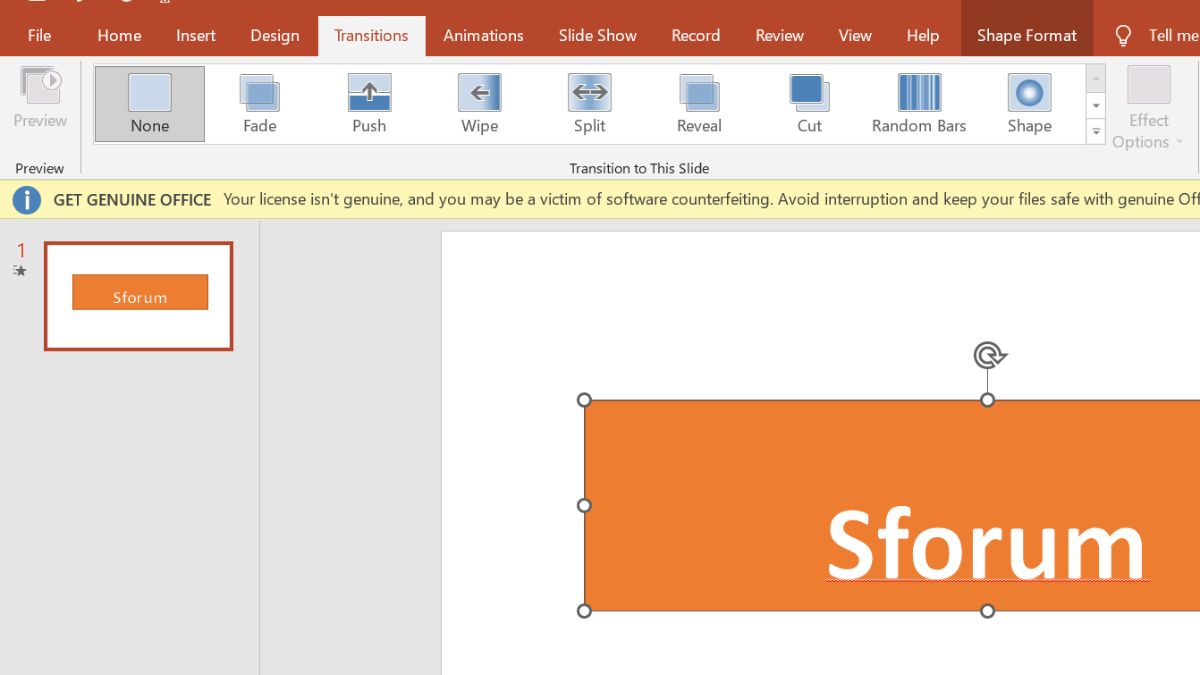Select the Cut transition
The width and height of the screenshot is (1200, 675).
[x=808, y=103]
